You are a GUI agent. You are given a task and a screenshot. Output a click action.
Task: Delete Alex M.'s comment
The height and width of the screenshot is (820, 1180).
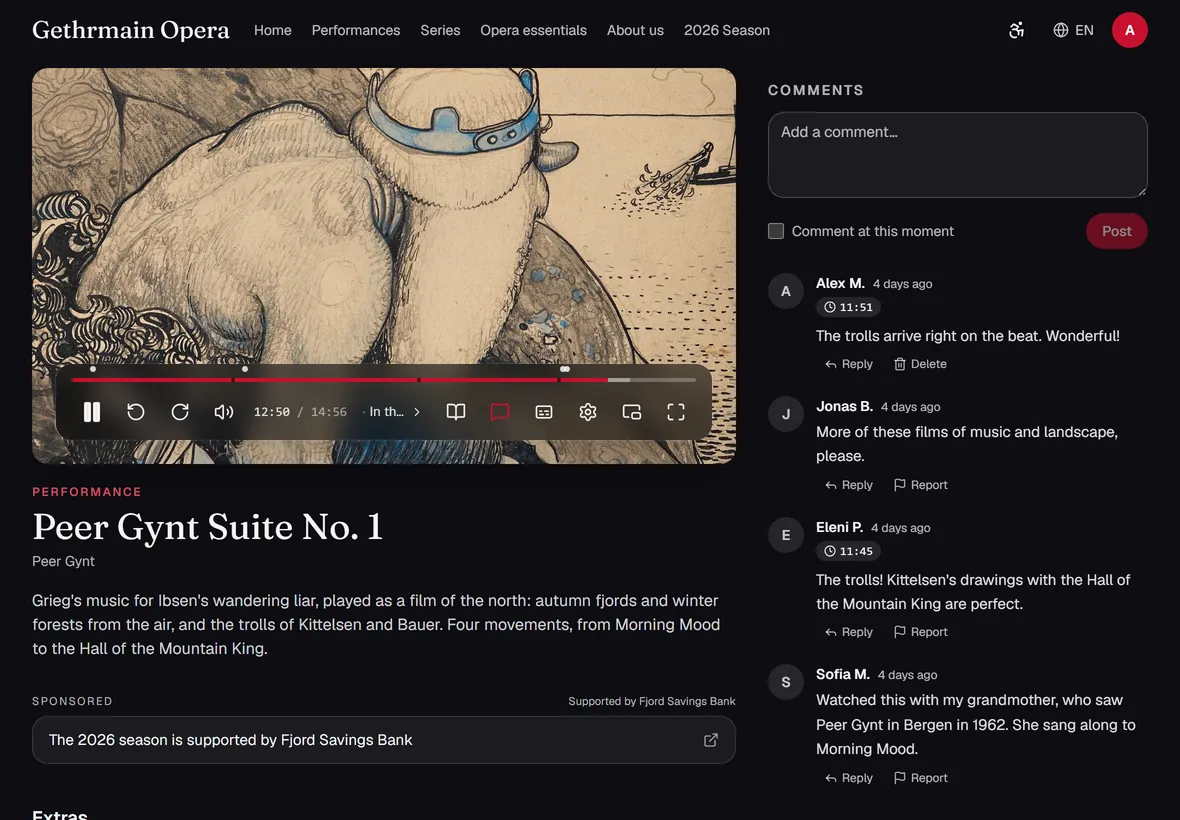point(920,364)
